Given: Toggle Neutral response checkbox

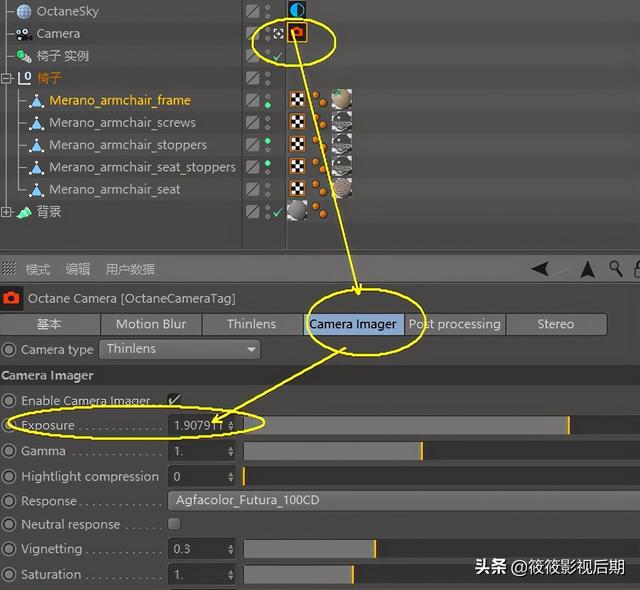Looking at the screenshot, I should click(x=174, y=523).
